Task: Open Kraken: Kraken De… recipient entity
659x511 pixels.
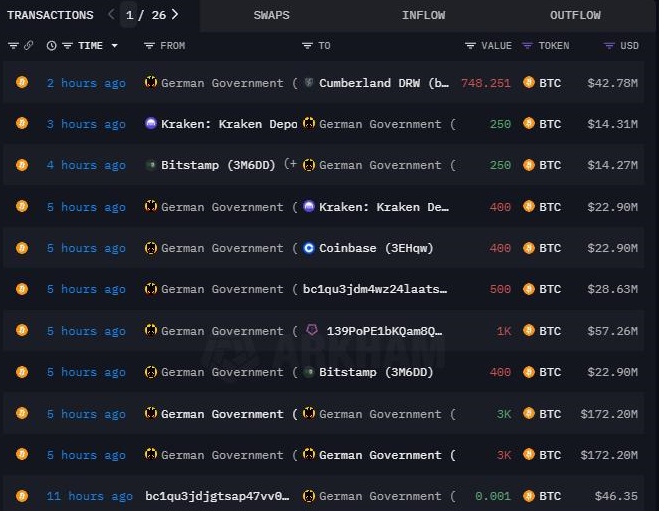Action: point(384,207)
